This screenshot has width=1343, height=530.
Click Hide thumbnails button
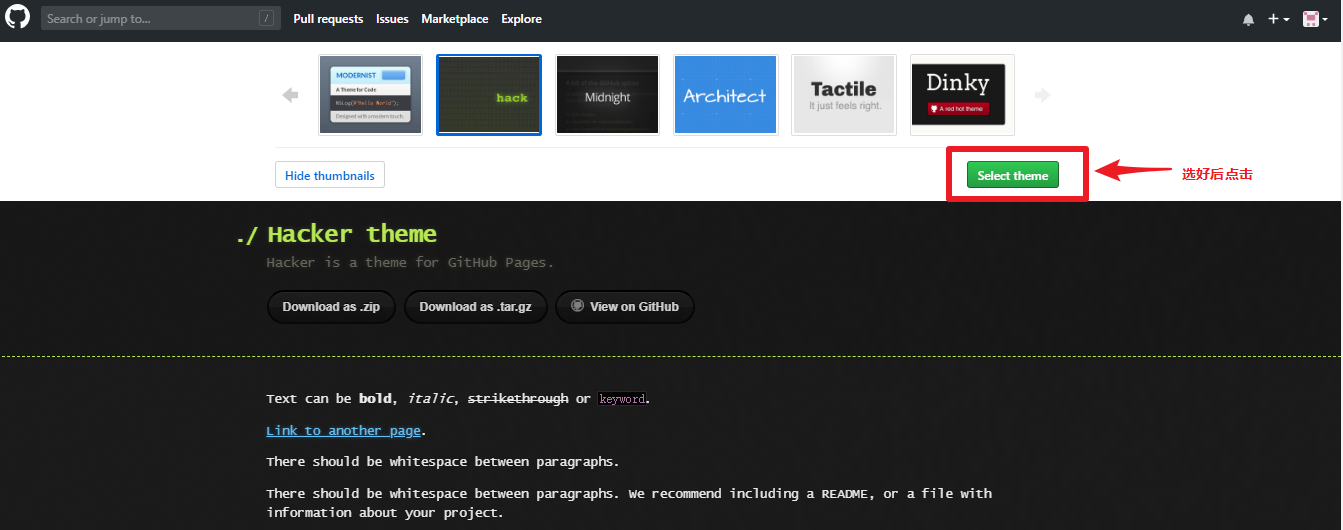(330, 175)
